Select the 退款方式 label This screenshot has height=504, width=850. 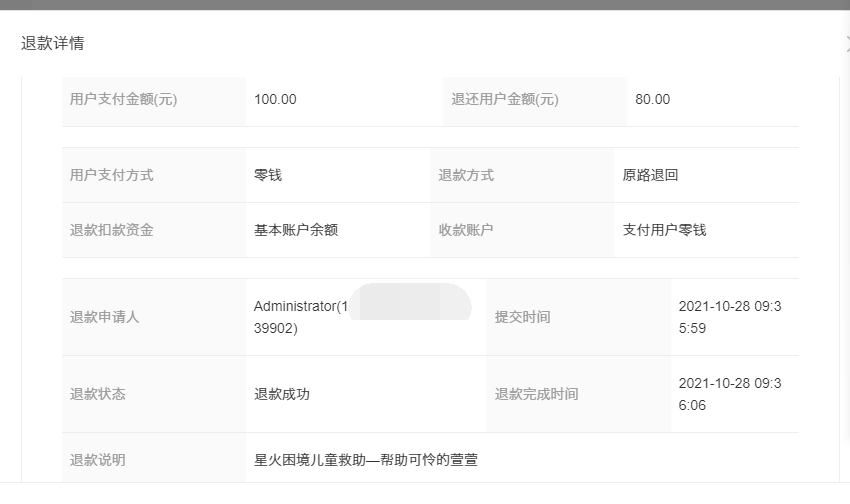tap(466, 175)
